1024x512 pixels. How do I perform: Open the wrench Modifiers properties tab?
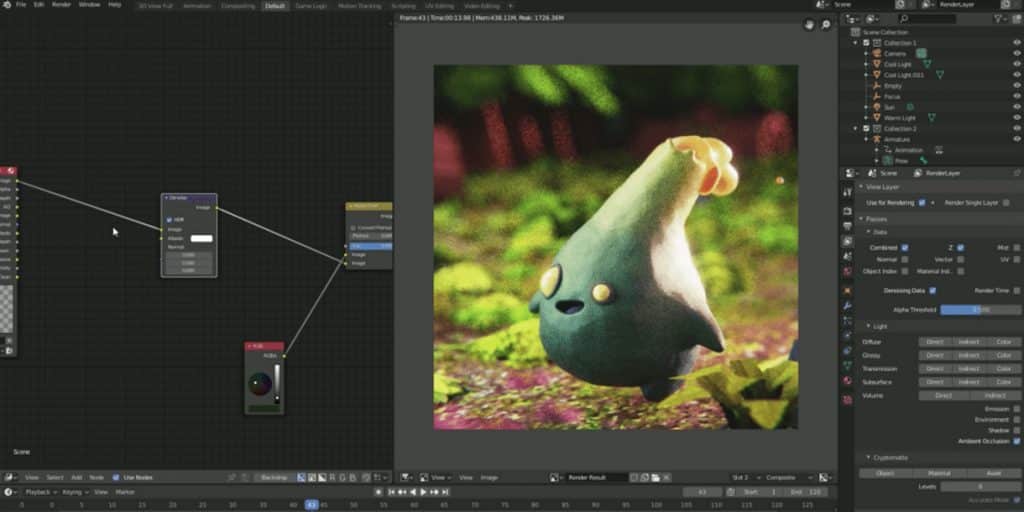coord(847,305)
